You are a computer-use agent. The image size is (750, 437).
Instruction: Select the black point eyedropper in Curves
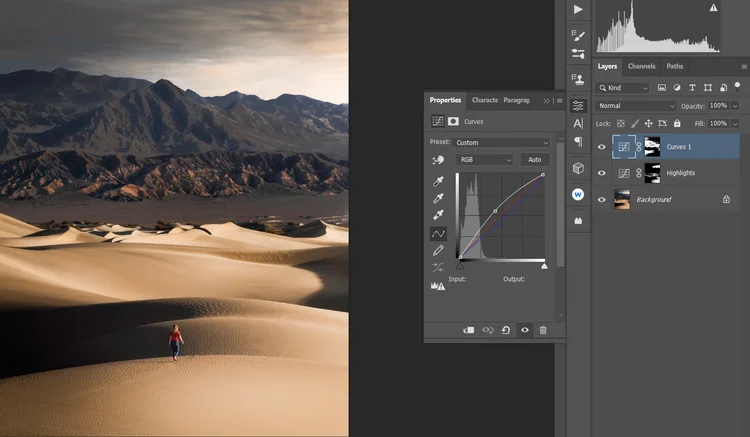point(438,182)
